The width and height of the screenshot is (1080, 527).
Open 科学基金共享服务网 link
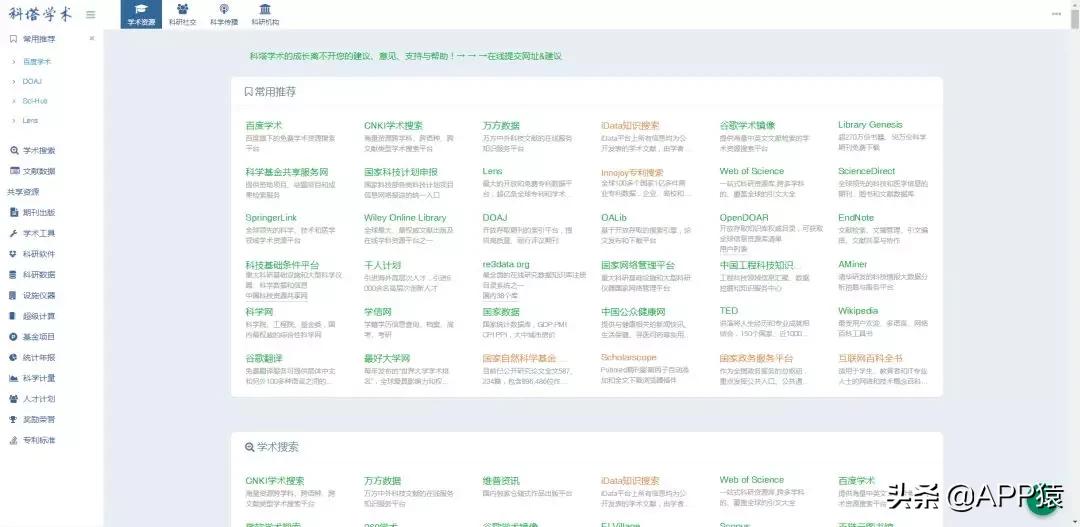click(287, 172)
